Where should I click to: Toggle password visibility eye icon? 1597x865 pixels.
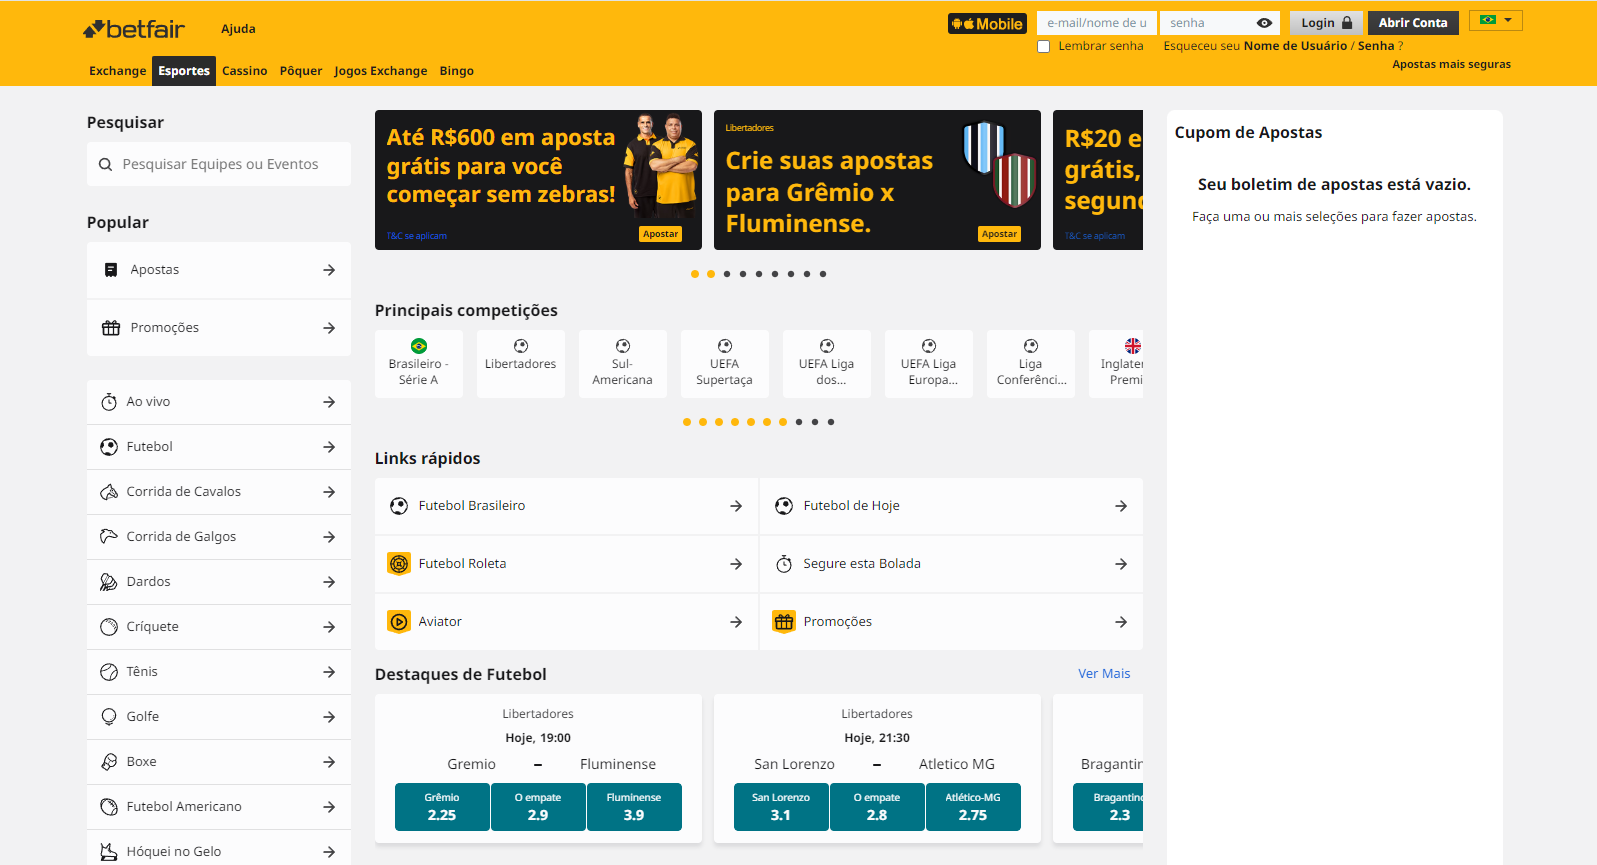click(1264, 23)
